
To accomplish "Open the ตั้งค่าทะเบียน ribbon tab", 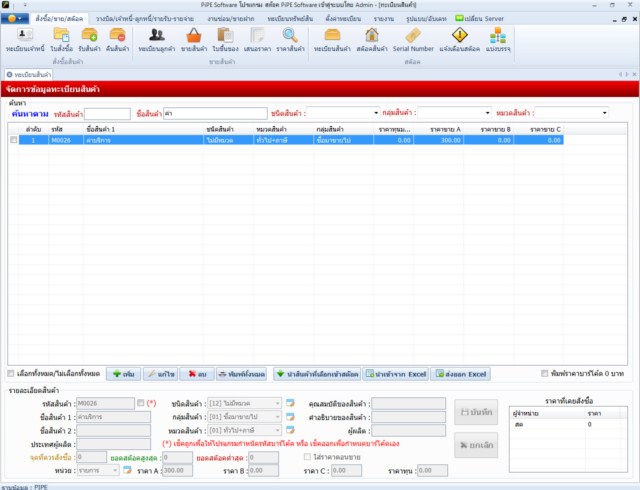I will (x=343, y=19).
